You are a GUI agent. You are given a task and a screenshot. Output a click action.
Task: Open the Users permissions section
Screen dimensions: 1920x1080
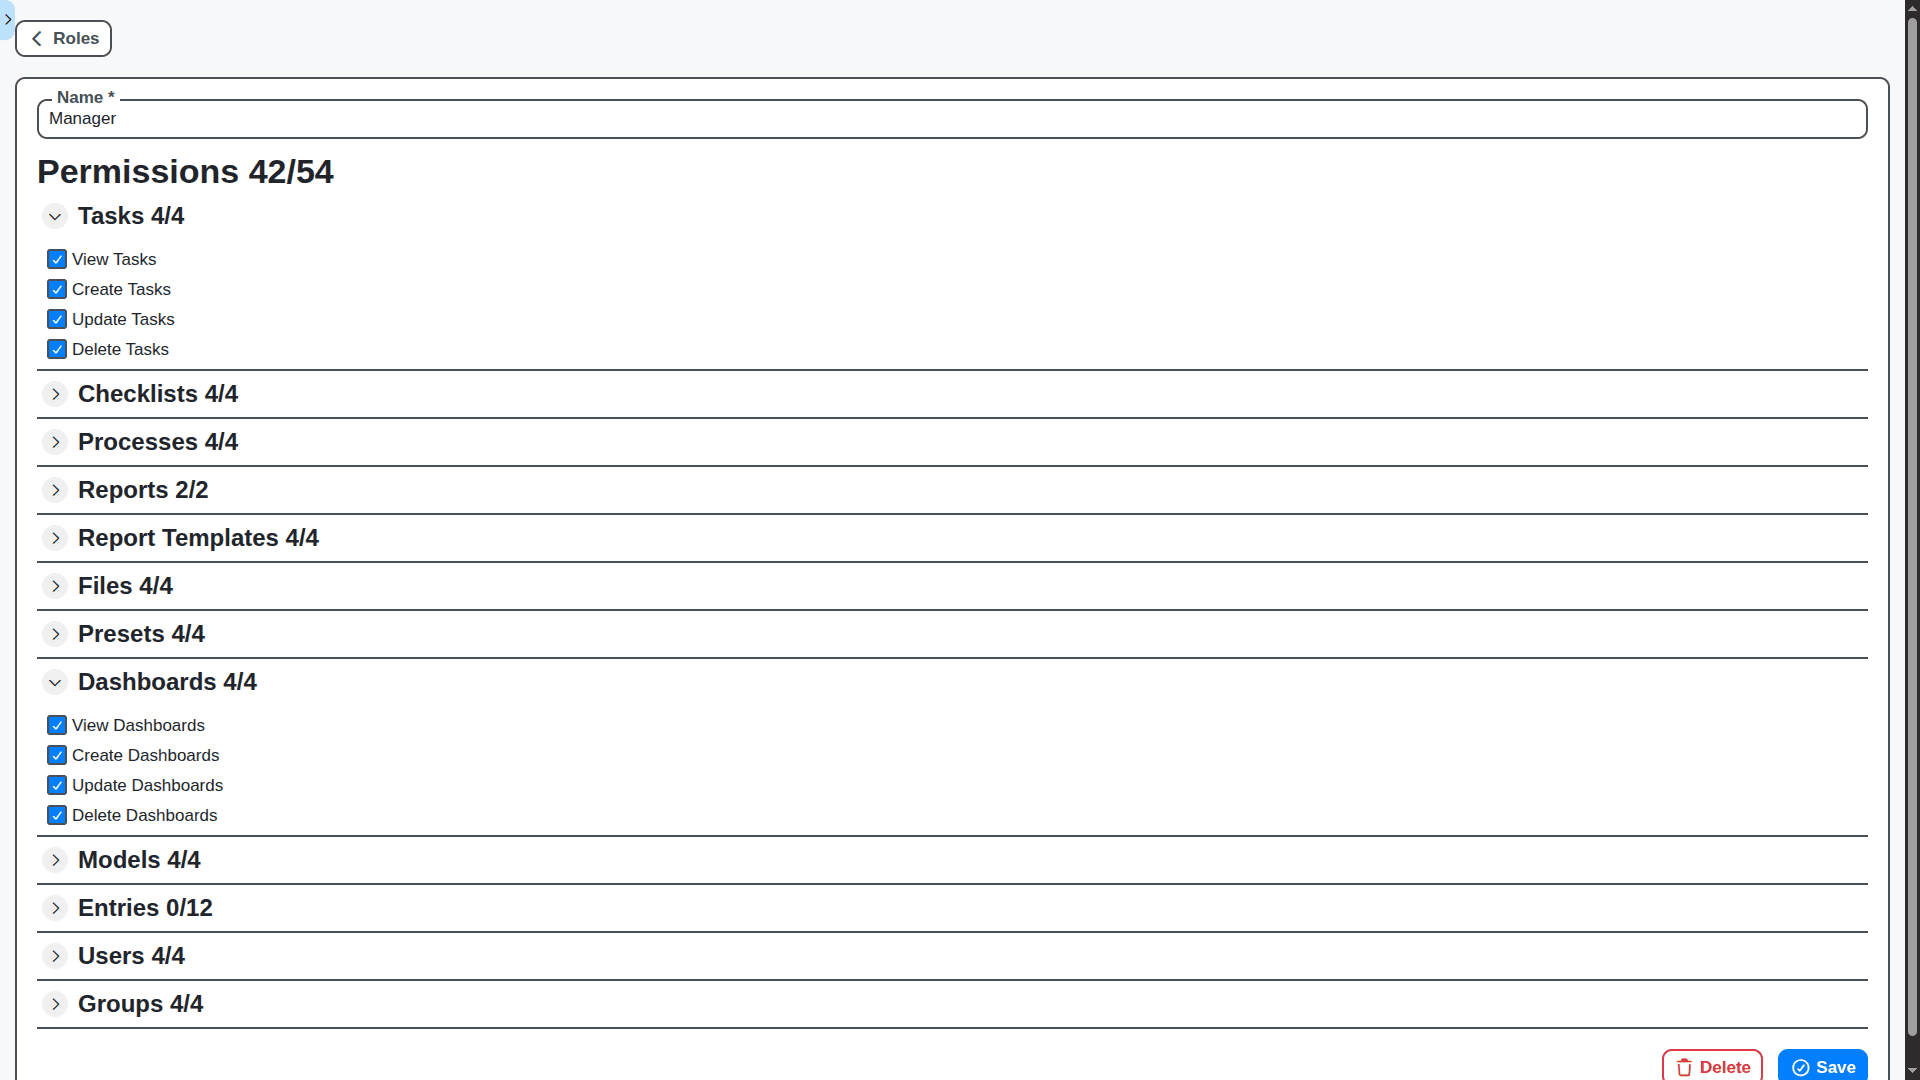click(55, 956)
